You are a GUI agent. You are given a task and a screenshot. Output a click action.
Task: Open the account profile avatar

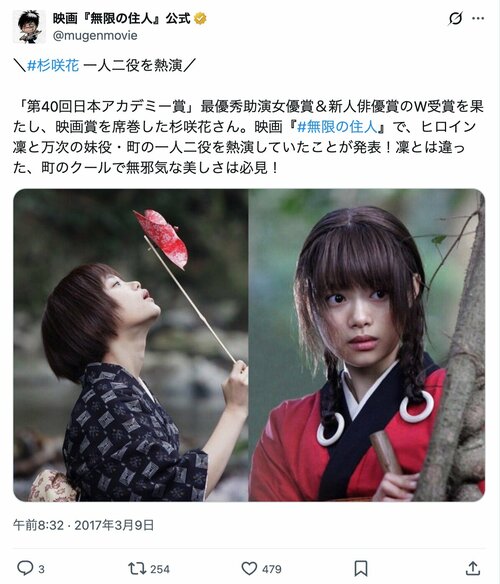click(29, 27)
